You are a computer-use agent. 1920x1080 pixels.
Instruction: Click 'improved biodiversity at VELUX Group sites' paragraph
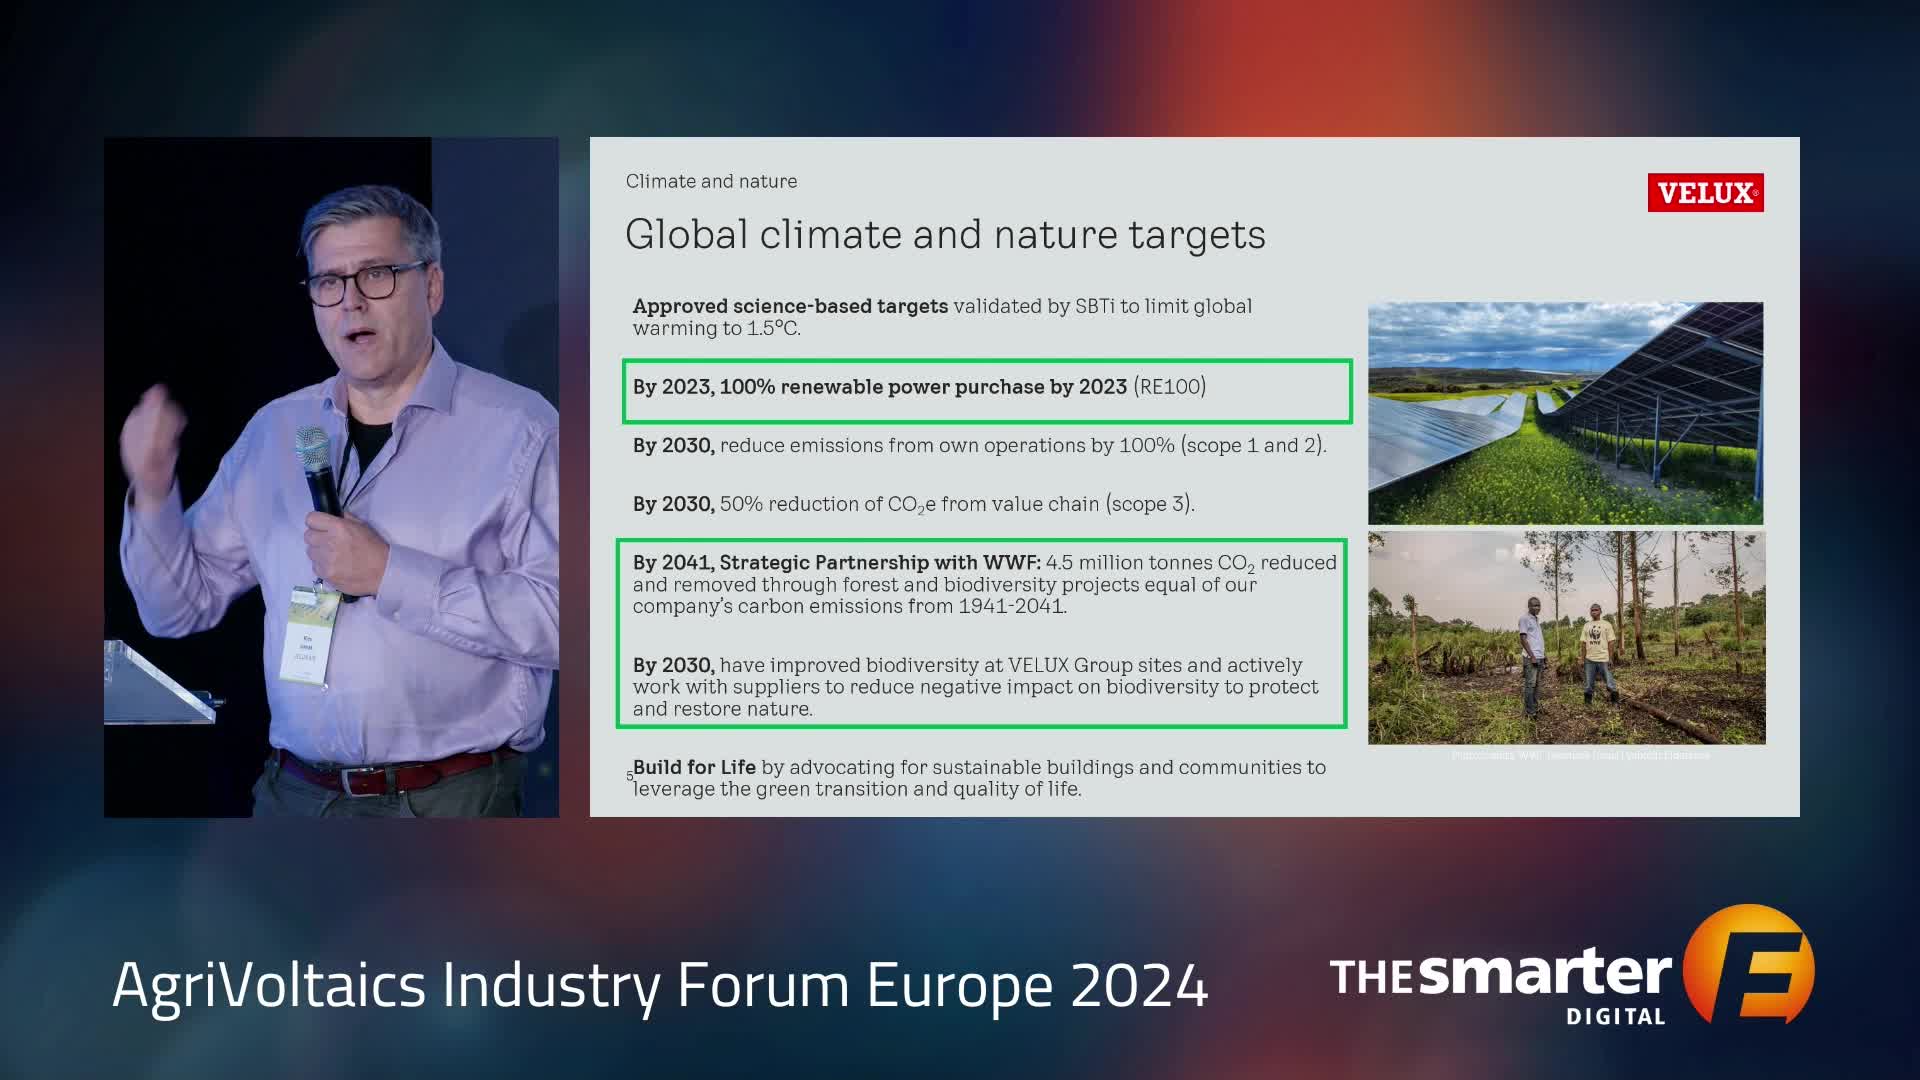pyautogui.click(x=975, y=686)
